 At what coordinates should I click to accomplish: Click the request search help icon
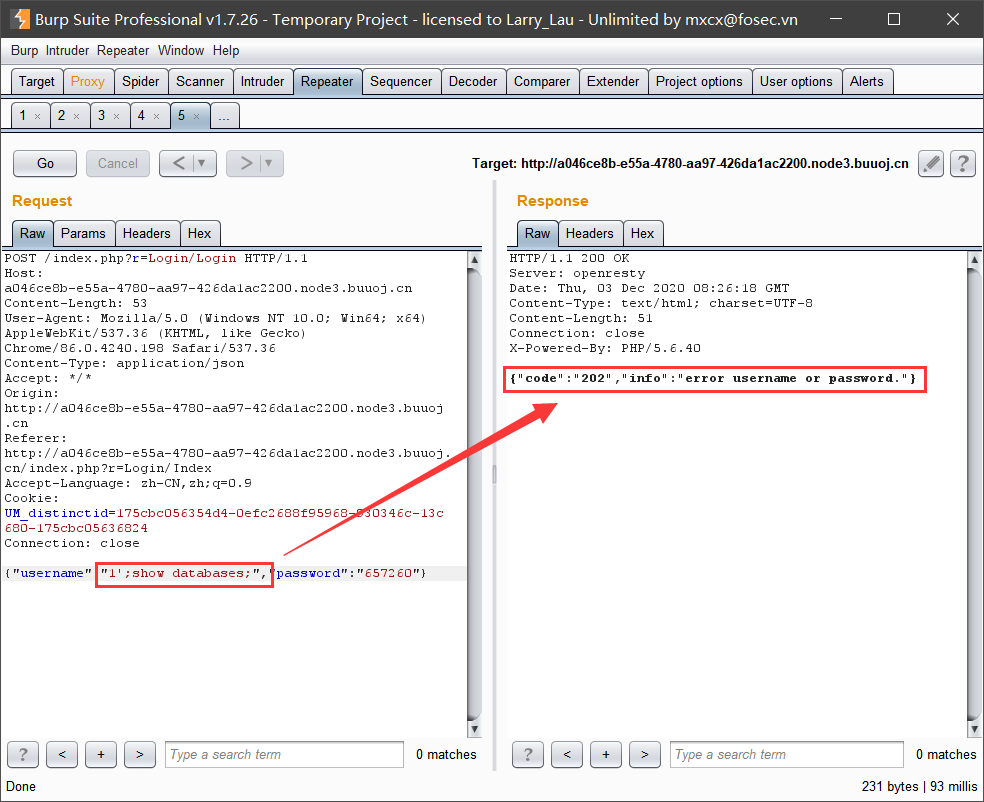point(23,754)
